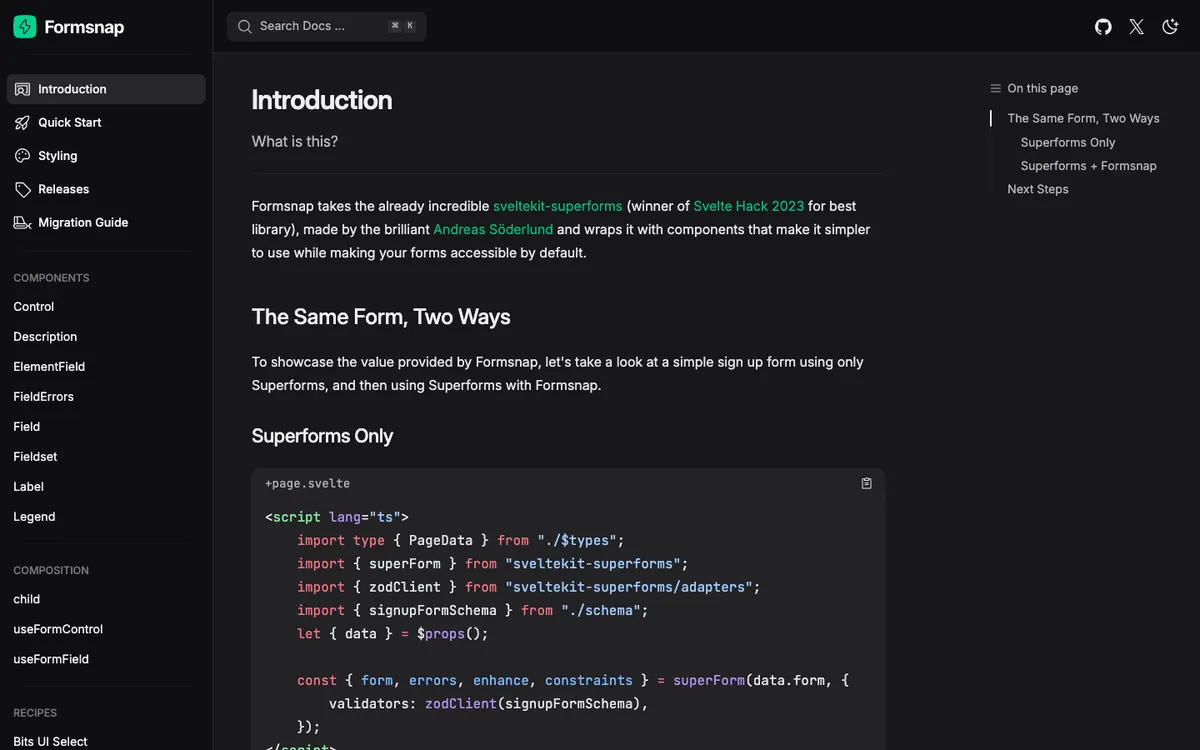The image size is (1200, 750).
Task: Click the zodClient(signupFormSchema) code line
Action: coord(489,704)
